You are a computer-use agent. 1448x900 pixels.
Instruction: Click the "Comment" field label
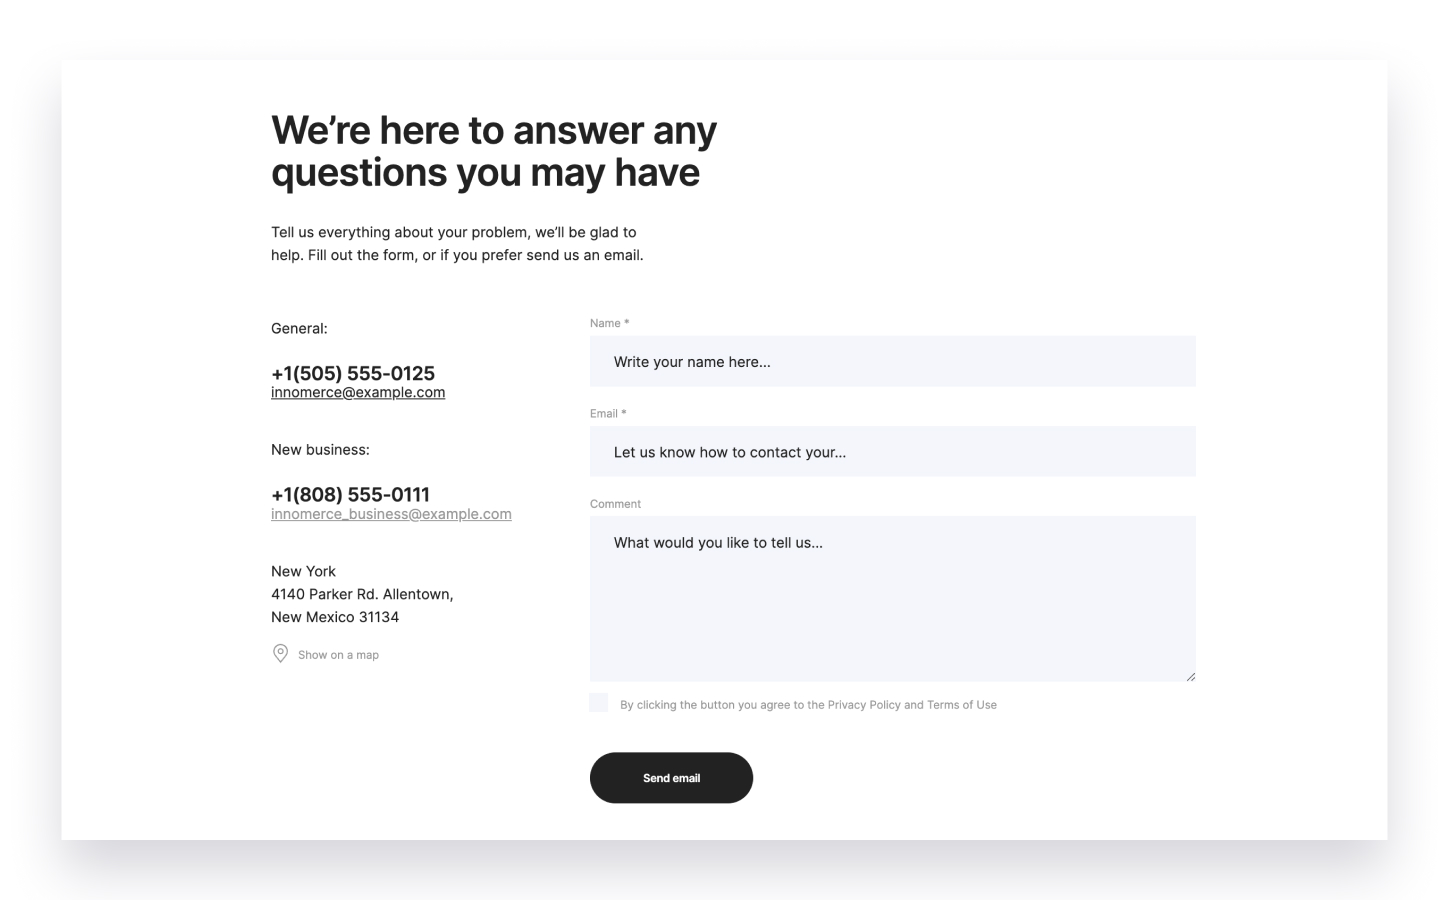coord(615,504)
